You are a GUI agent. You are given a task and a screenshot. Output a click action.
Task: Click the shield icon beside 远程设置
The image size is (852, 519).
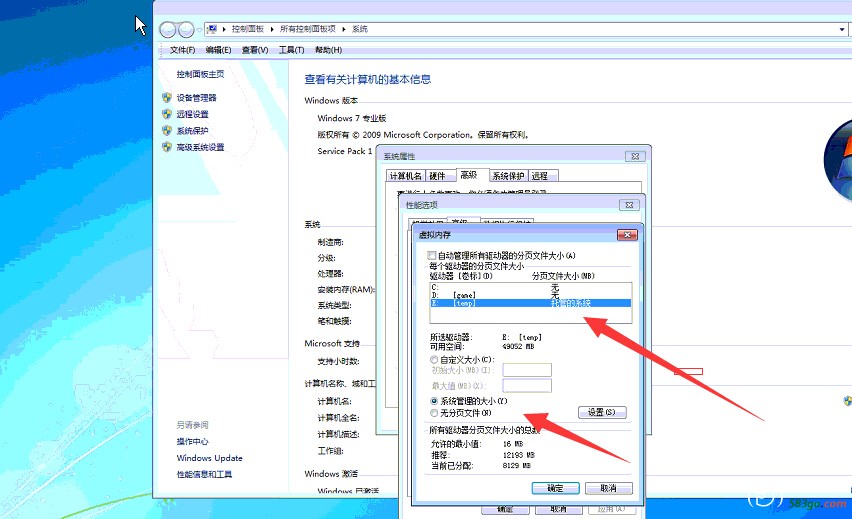click(x=167, y=114)
